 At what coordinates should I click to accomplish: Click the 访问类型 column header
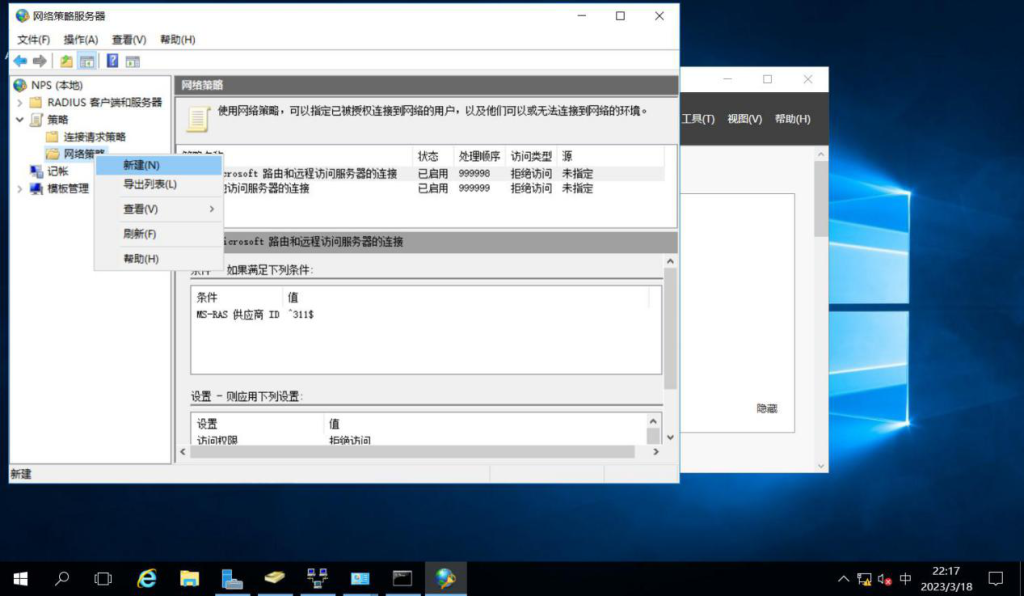[x=531, y=156]
